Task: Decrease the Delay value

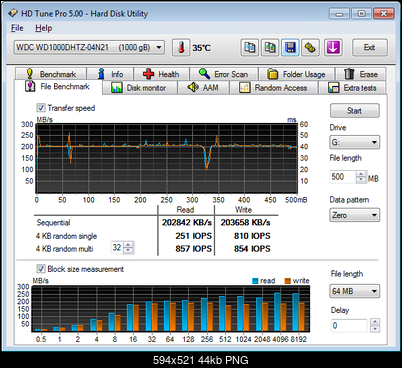Action: click(375, 329)
